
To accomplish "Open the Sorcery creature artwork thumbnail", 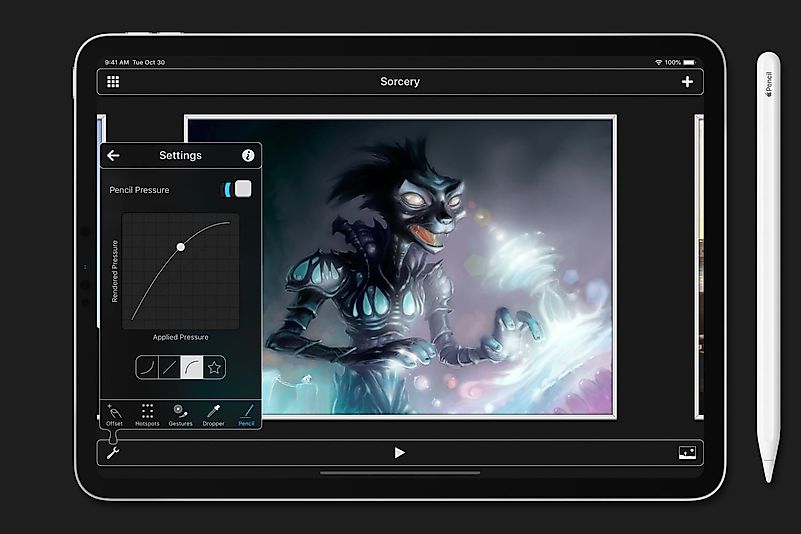I will click(x=400, y=267).
